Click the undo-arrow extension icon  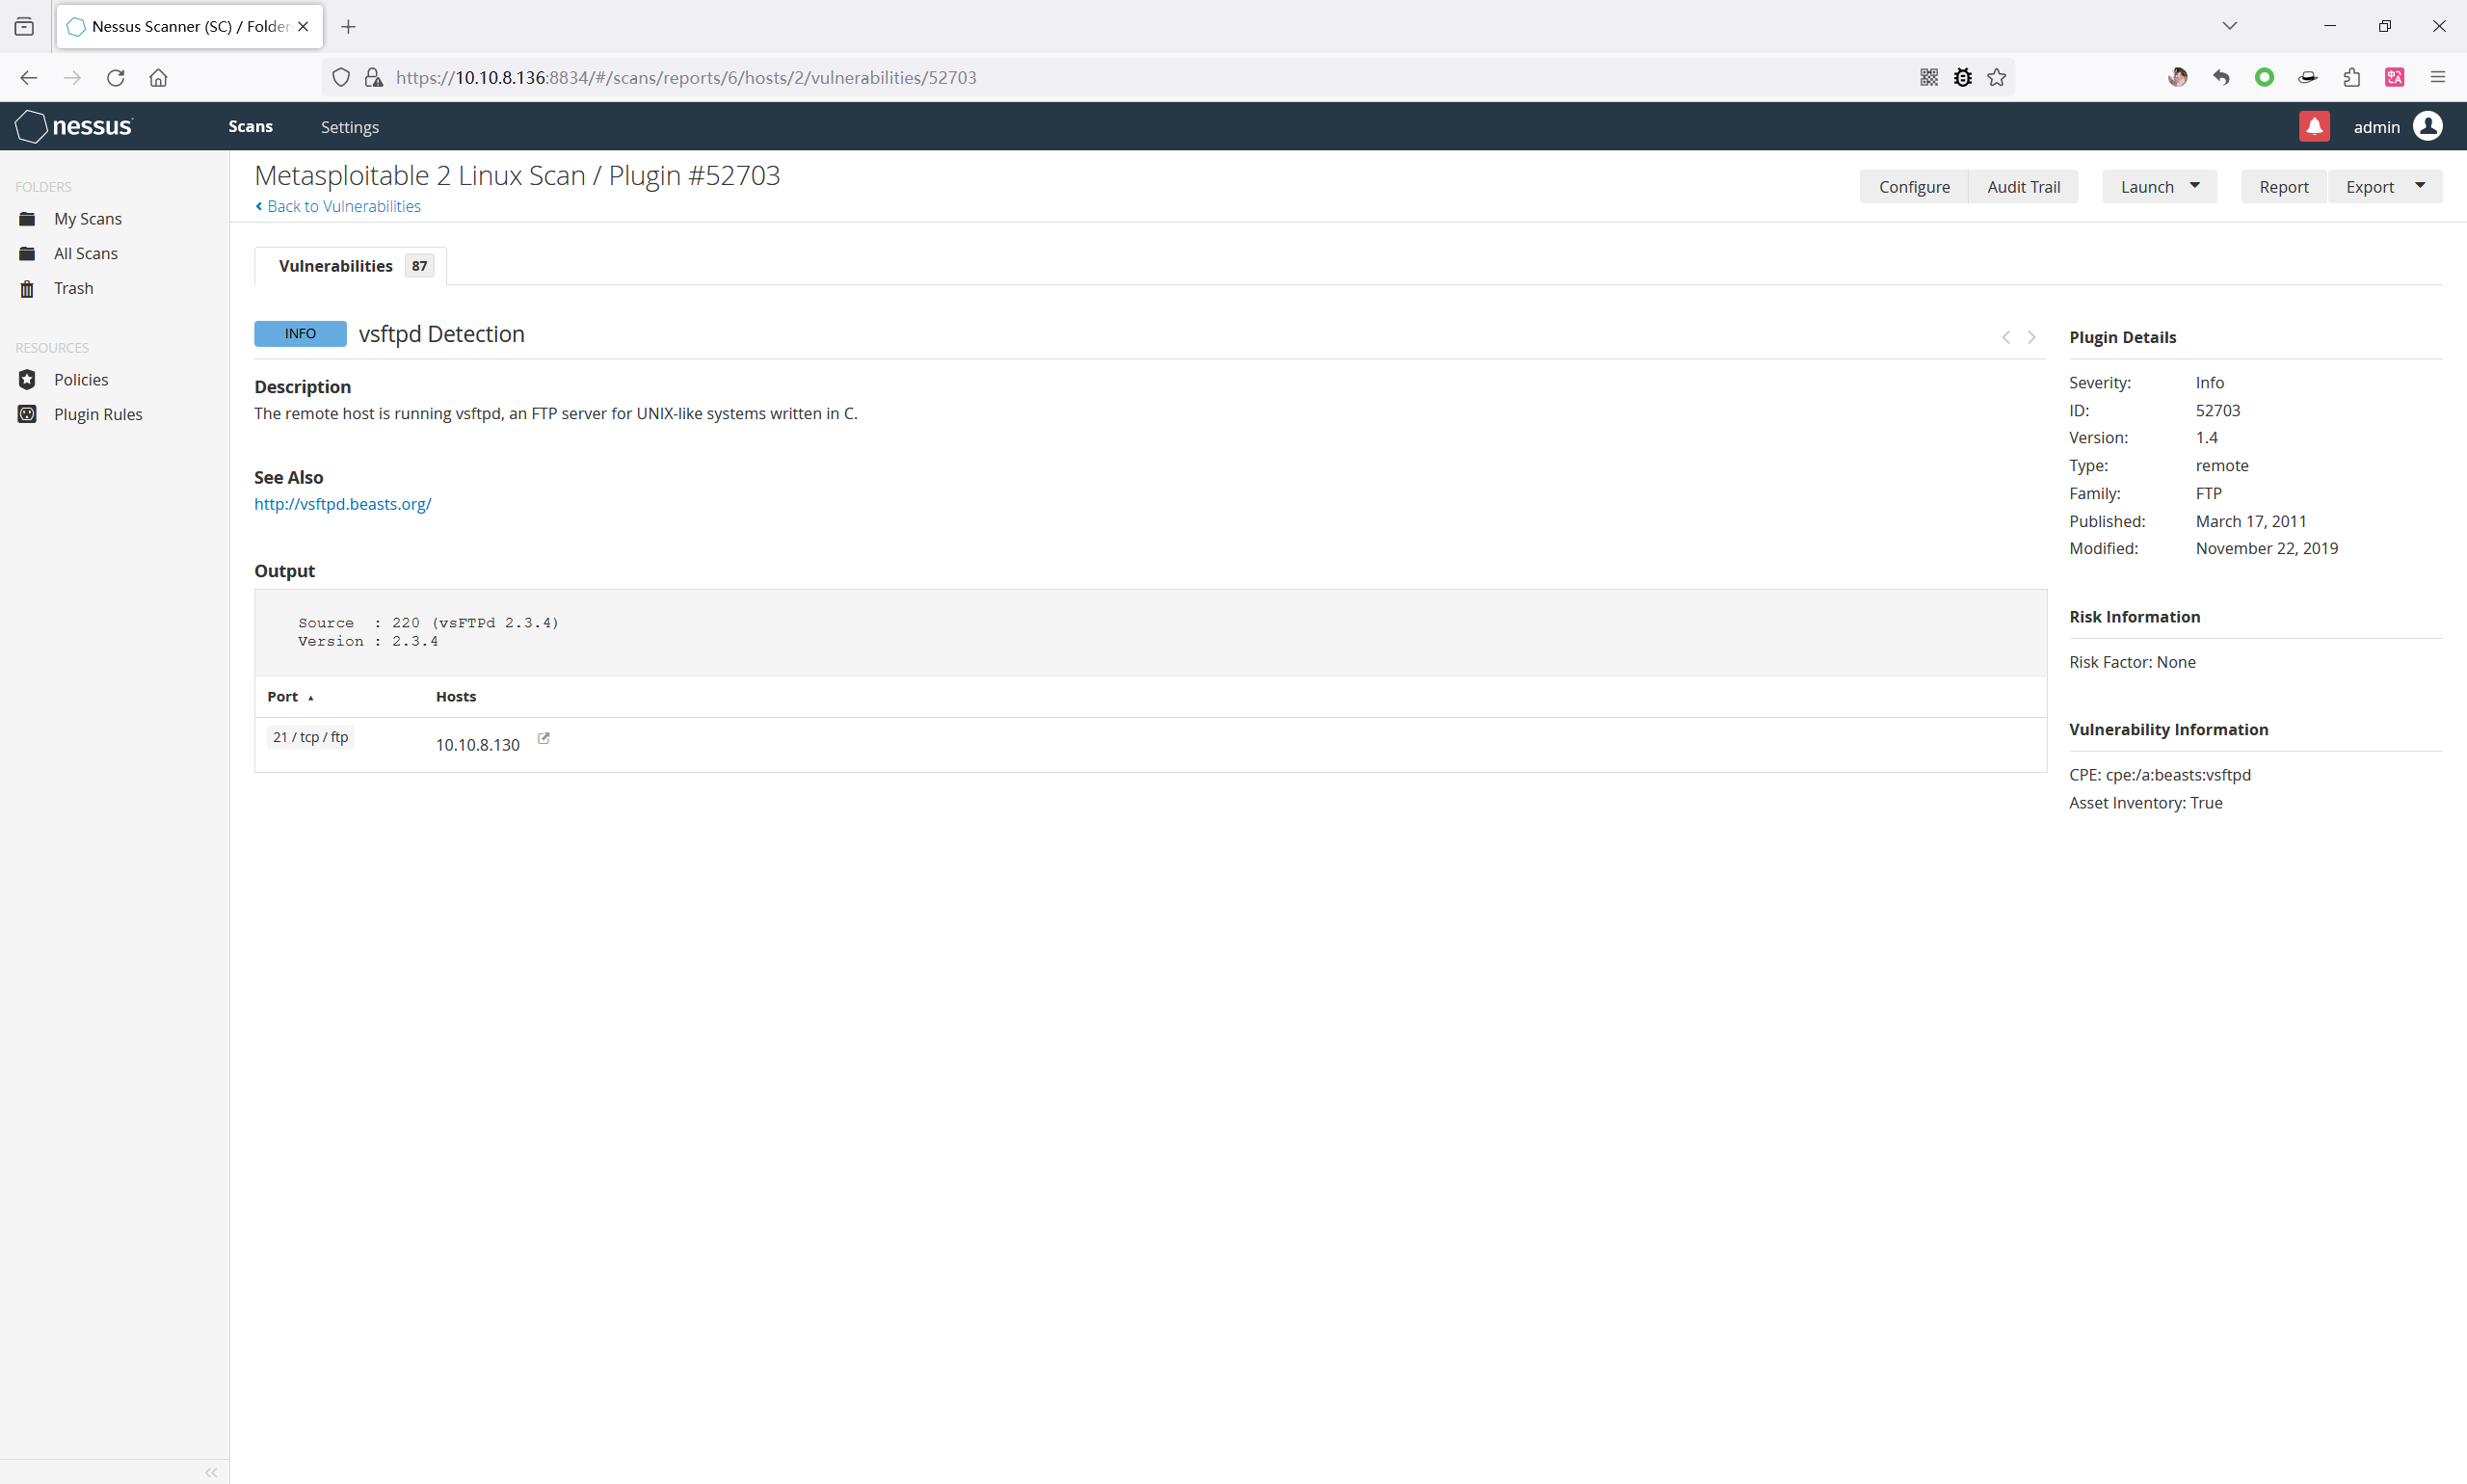(2221, 77)
